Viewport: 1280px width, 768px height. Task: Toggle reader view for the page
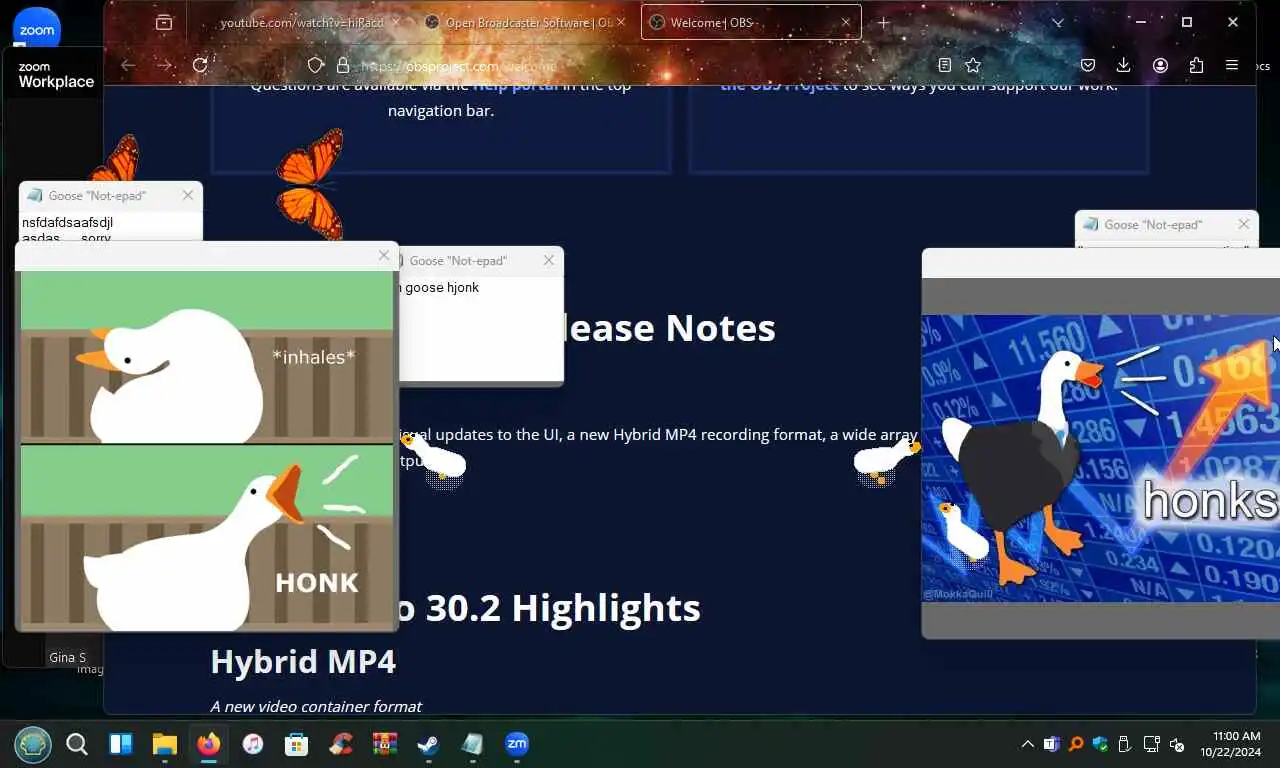click(945, 65)
